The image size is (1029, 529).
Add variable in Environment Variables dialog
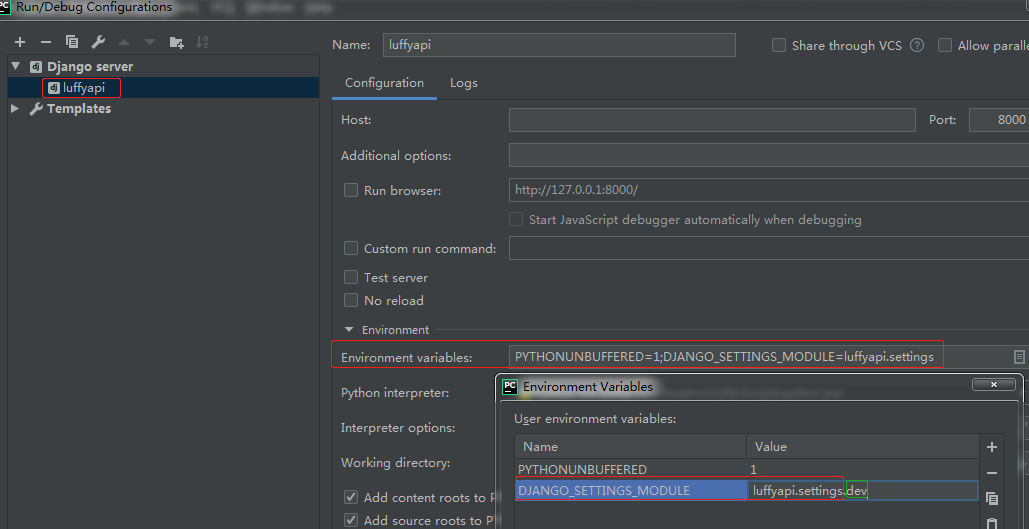pyautogui.click(x=992, y=447)
